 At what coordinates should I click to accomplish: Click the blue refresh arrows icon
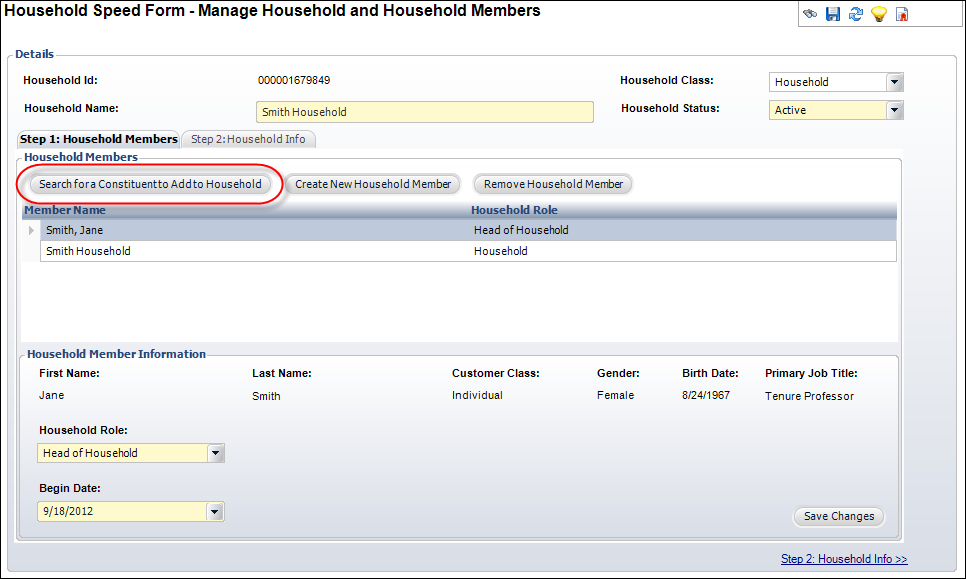(x=856, y=14)
